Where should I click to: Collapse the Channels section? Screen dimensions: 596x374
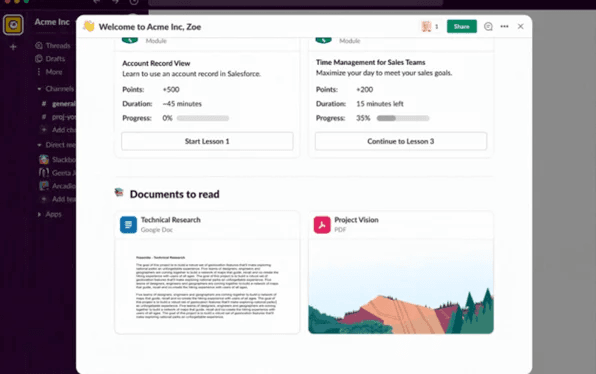[x=39, y=89]
